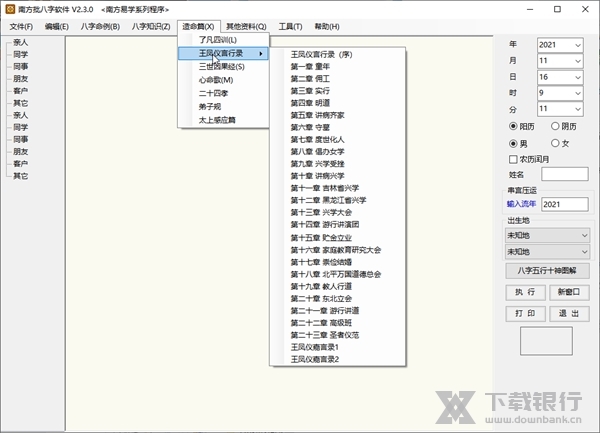The width and height of the screenshot is (600, 433).
Task: Open the 八字命例(B) menu
Action: coord(100,27)
